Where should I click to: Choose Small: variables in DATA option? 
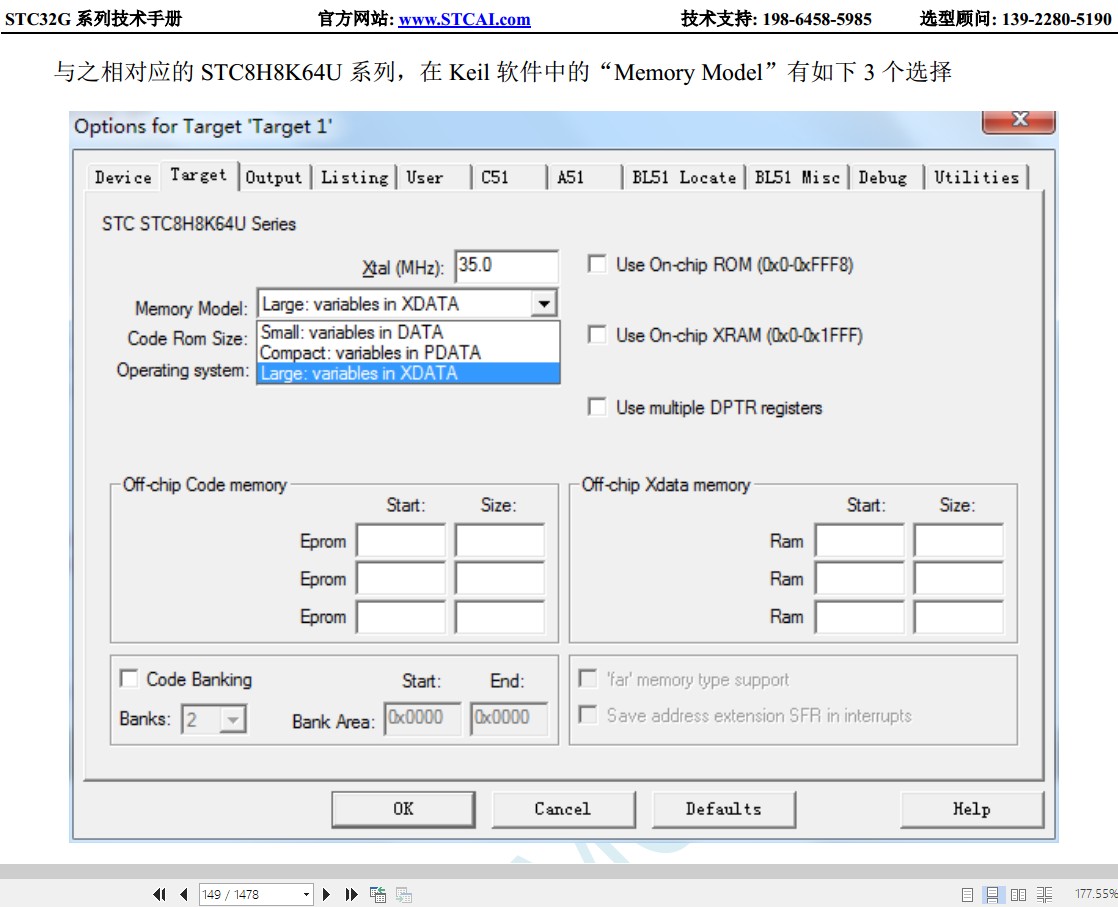pyautogui.click(x=408, y=332)
